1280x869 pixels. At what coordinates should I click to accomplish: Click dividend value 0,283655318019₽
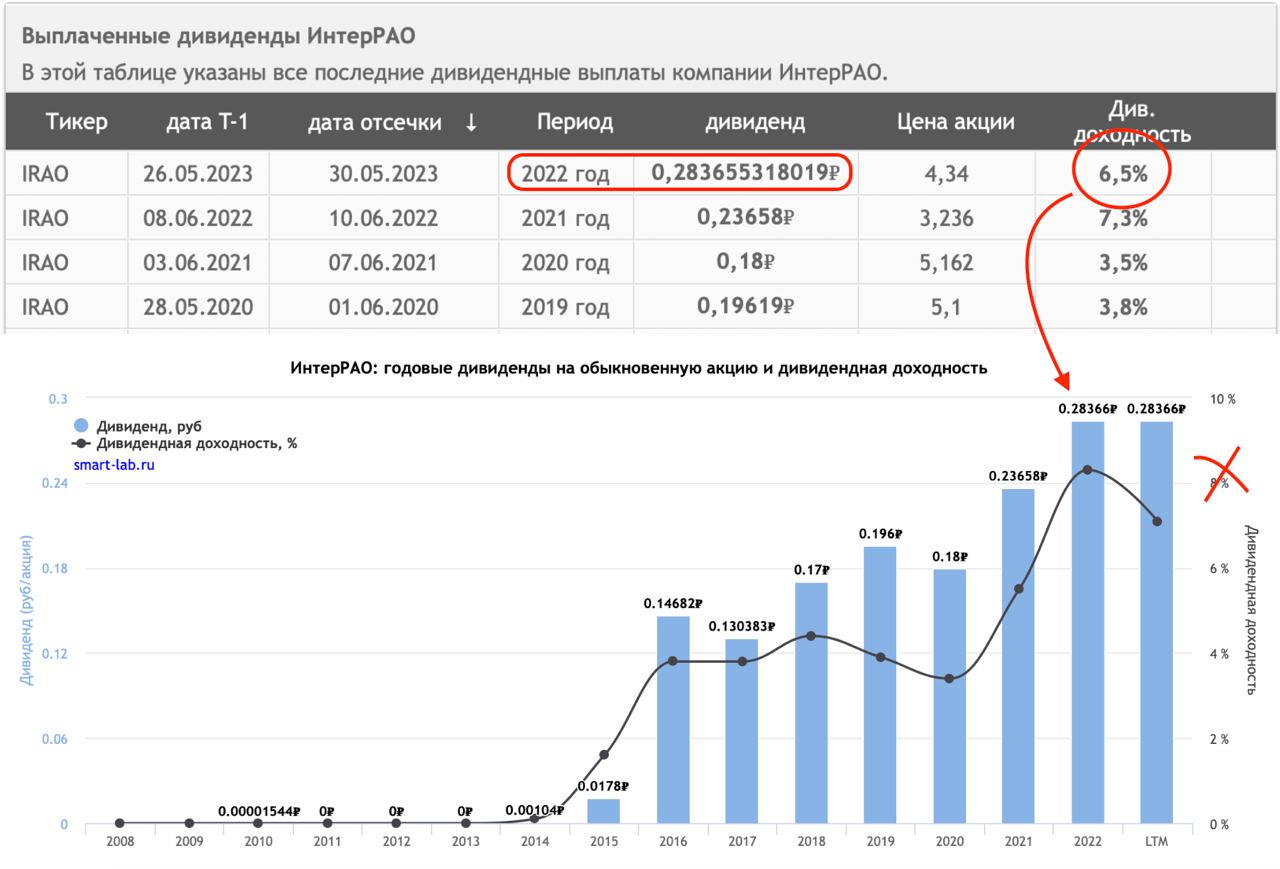(745, 173)
